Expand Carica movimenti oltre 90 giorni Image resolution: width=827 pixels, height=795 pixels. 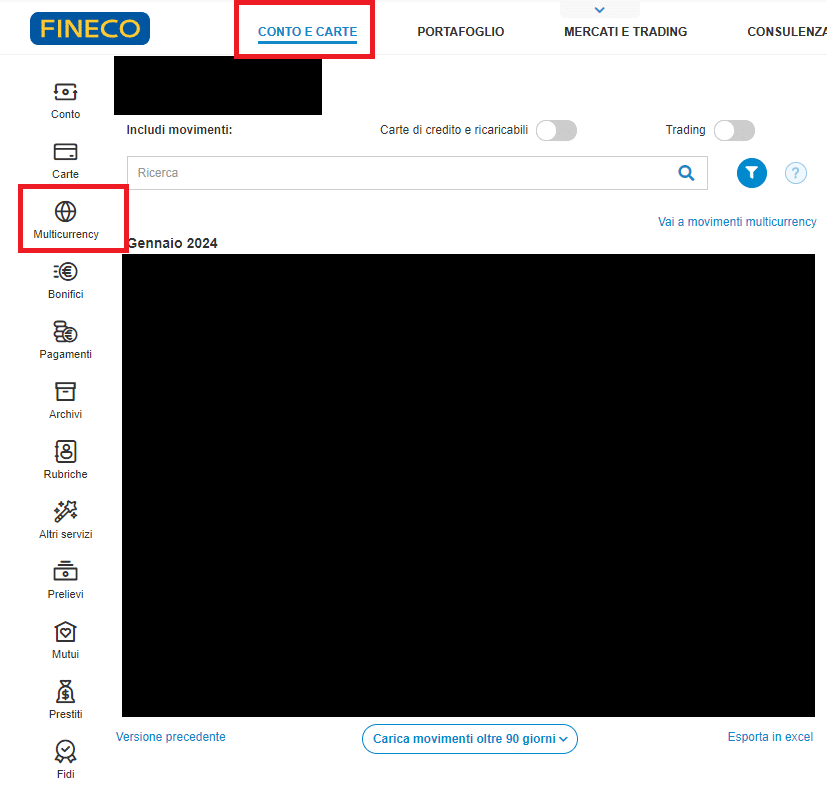click(469, 739)
